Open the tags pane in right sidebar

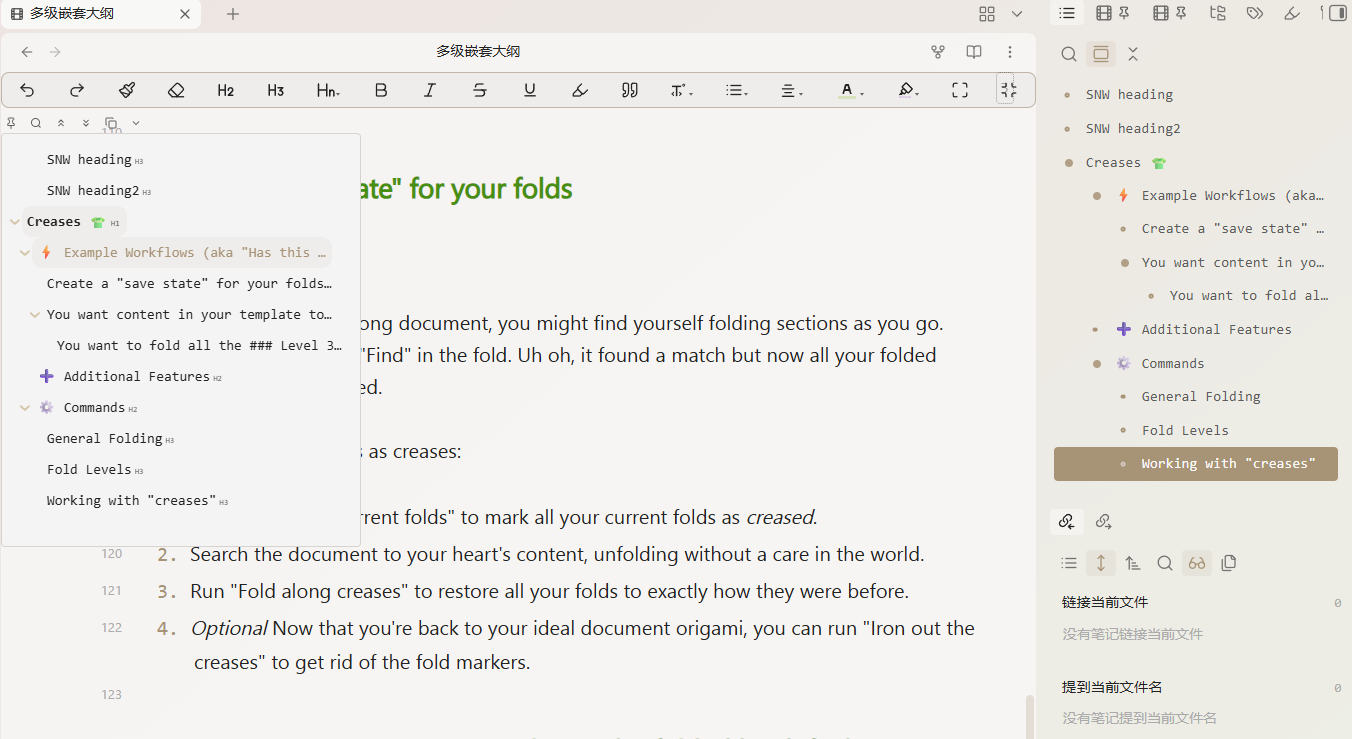click(x=1254, y=13)
